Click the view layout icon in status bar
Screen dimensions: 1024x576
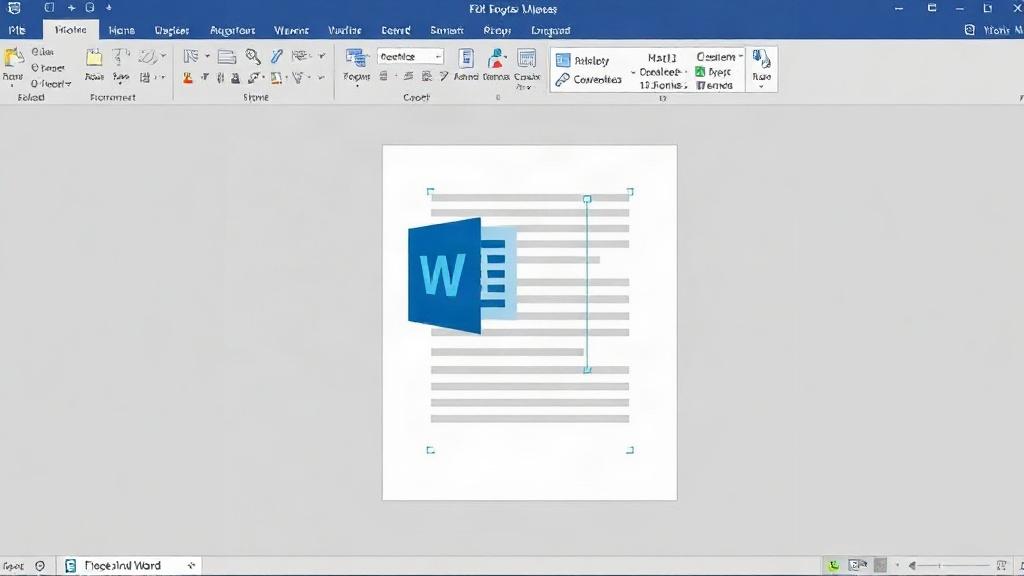857,565
